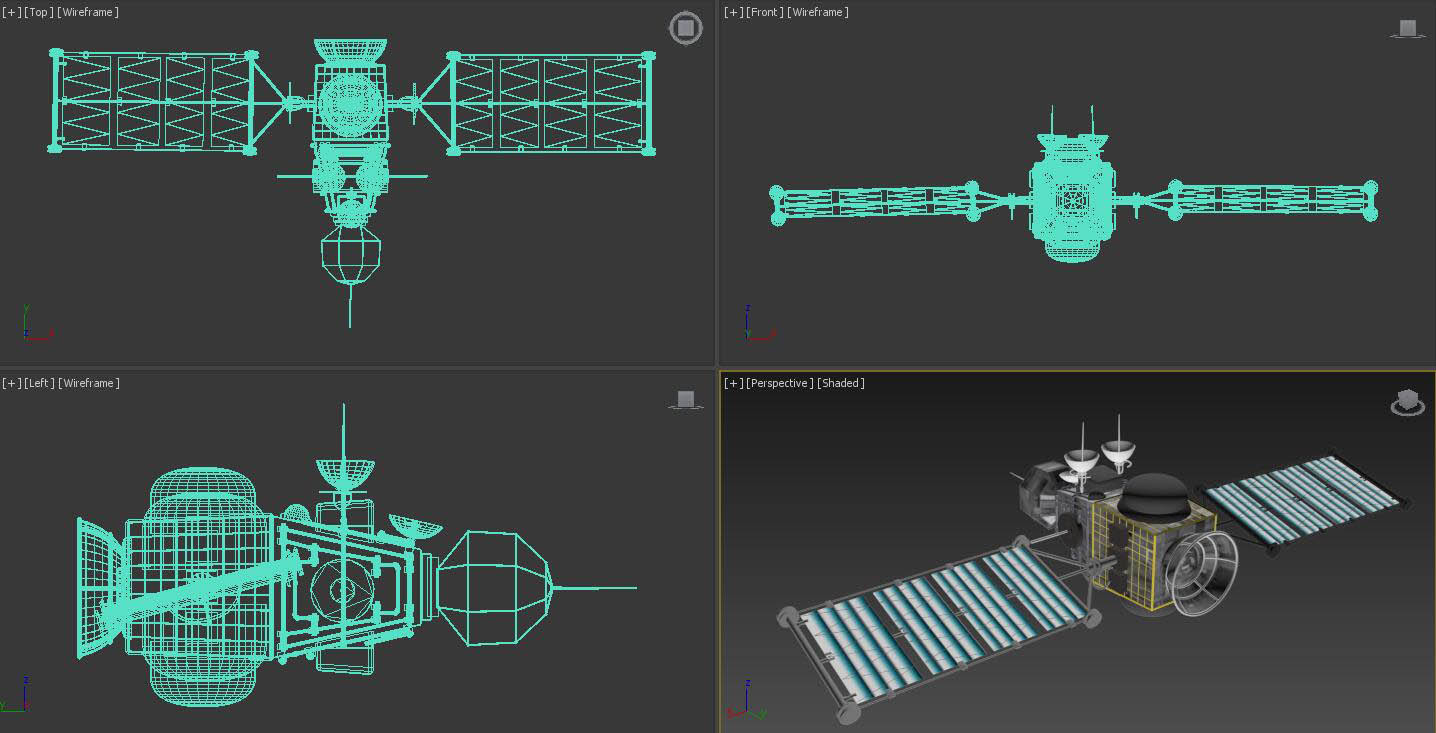Image resolution: width=1436 pixels, height=733 pixels.
Task: Select the near solar panel array in Perspective view
Action: (940, 627)
